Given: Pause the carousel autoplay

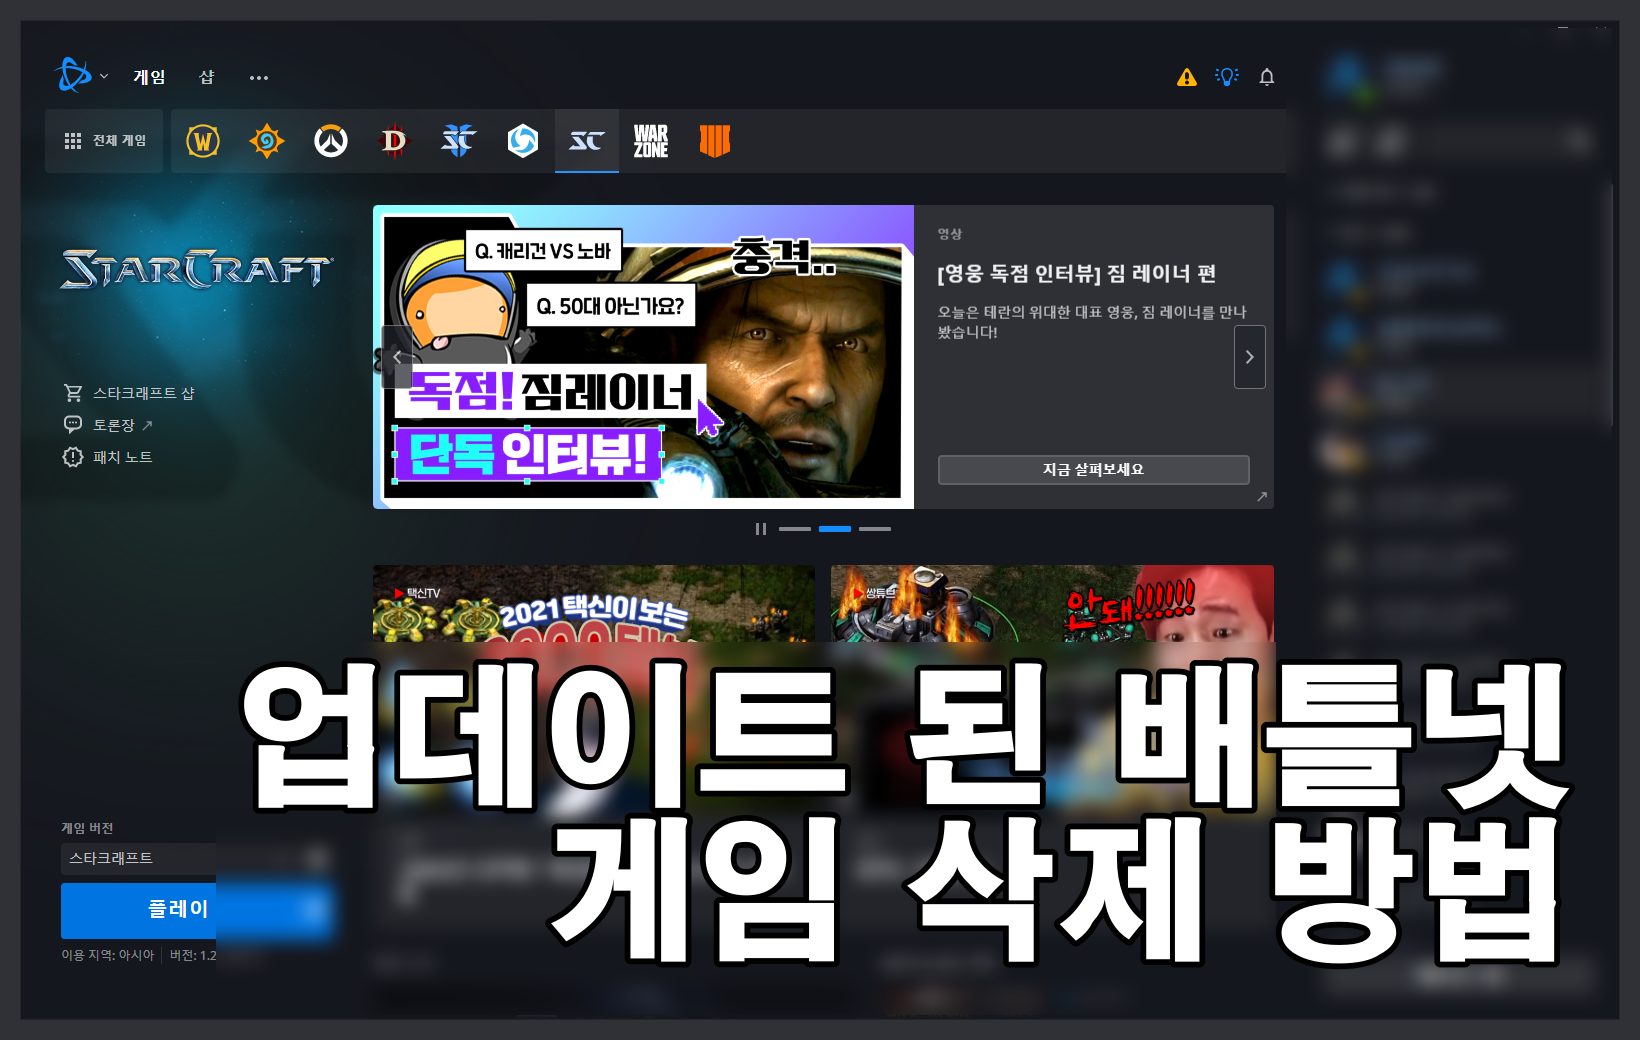Looking at the screenshot, I should pos(761,529).
